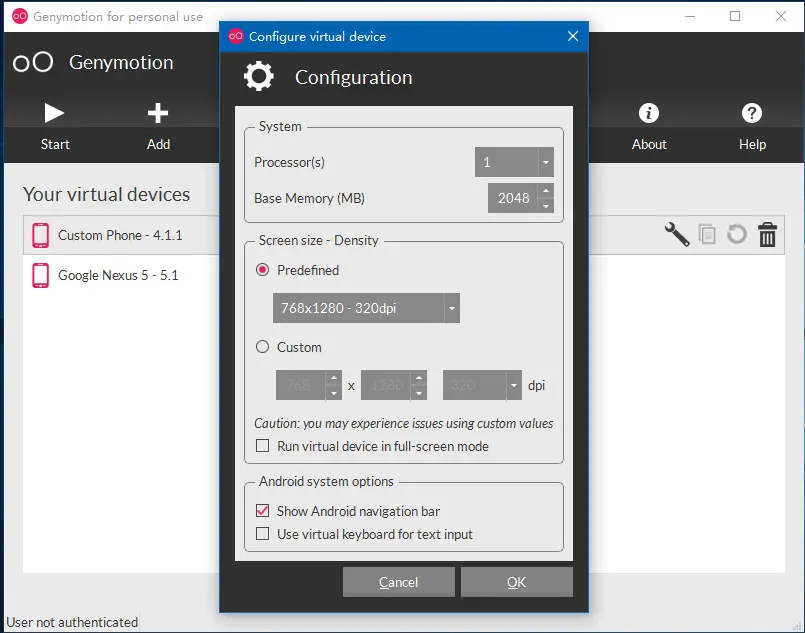Click the custom height field 1280
Image resolution: width=805 pixels, height=633 pixels.
386,385
